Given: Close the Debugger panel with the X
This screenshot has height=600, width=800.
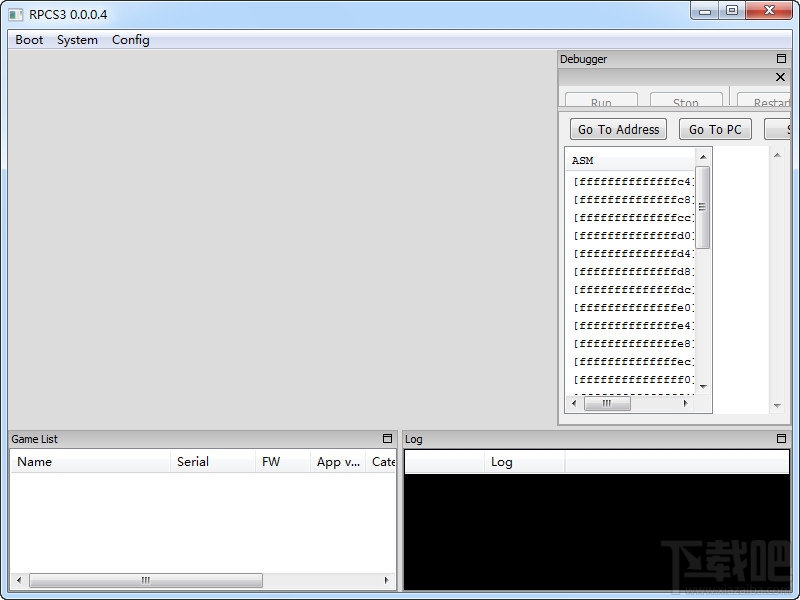Looking at the screenshot, I should tap(780, 77).
